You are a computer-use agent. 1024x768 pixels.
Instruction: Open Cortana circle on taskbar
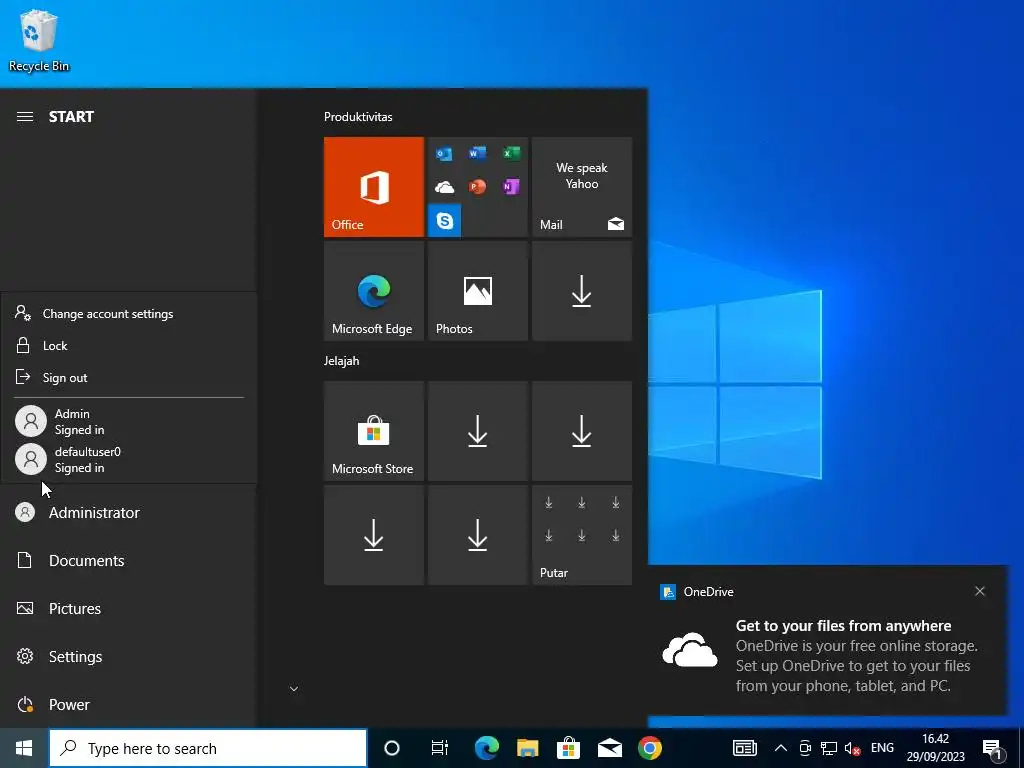pos(392,748)
